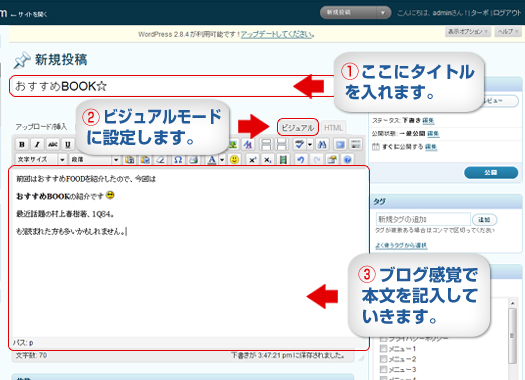Run the spell checker checkmark icon
525x380 pixels.
pyautogui.click(x=299, y=144)
